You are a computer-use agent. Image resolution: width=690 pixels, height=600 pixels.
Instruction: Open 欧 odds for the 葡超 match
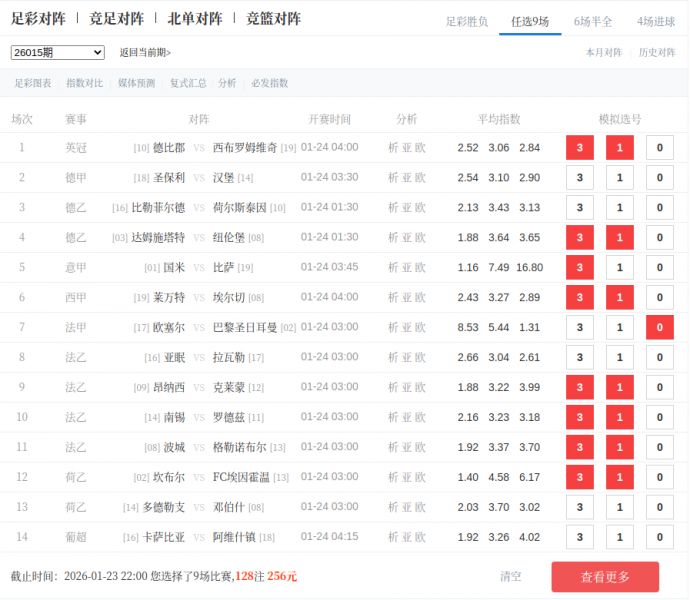coord(420,537)
